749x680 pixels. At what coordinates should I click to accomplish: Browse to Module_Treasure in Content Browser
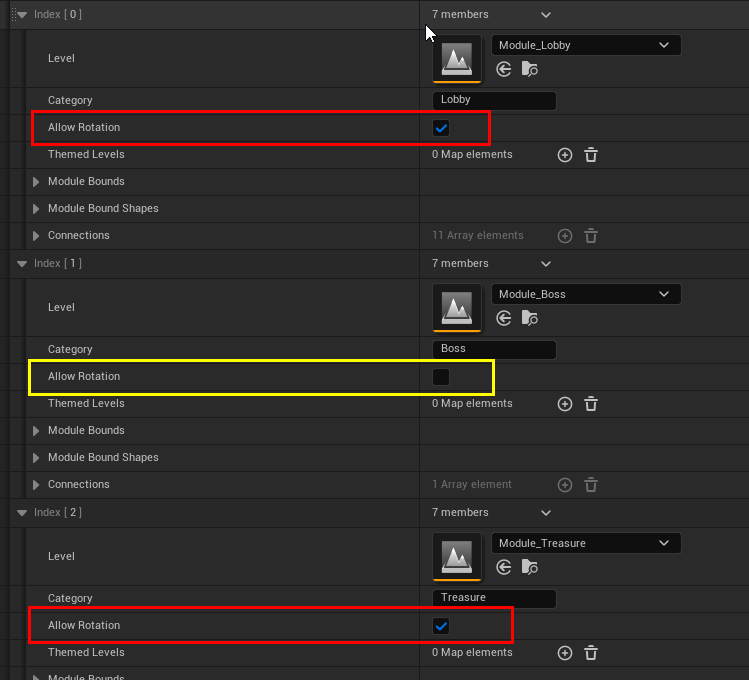pos(530,567)
